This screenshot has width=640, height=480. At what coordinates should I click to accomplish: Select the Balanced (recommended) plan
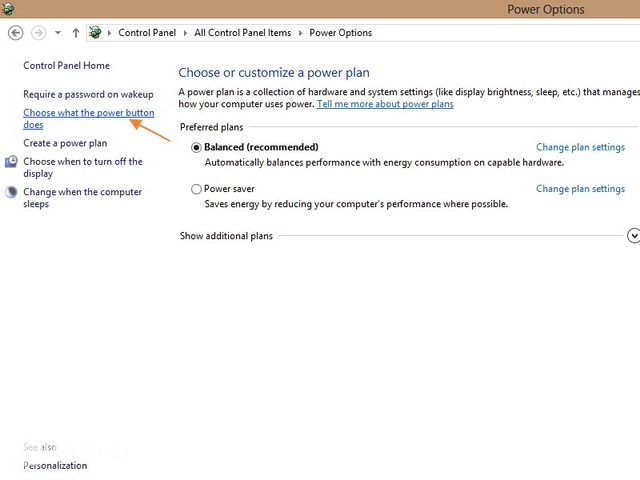[196, 147]
